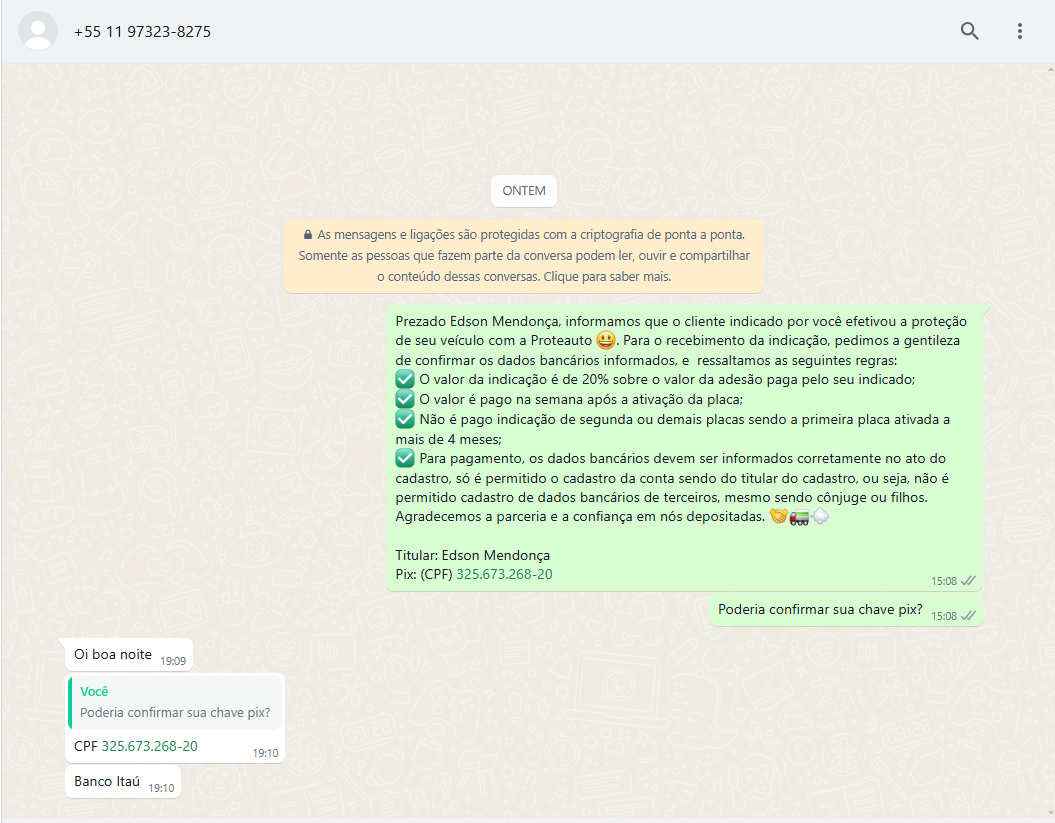
Task: Click check mark beside 'Para pagamento'
Action: [x=405, y=458]
